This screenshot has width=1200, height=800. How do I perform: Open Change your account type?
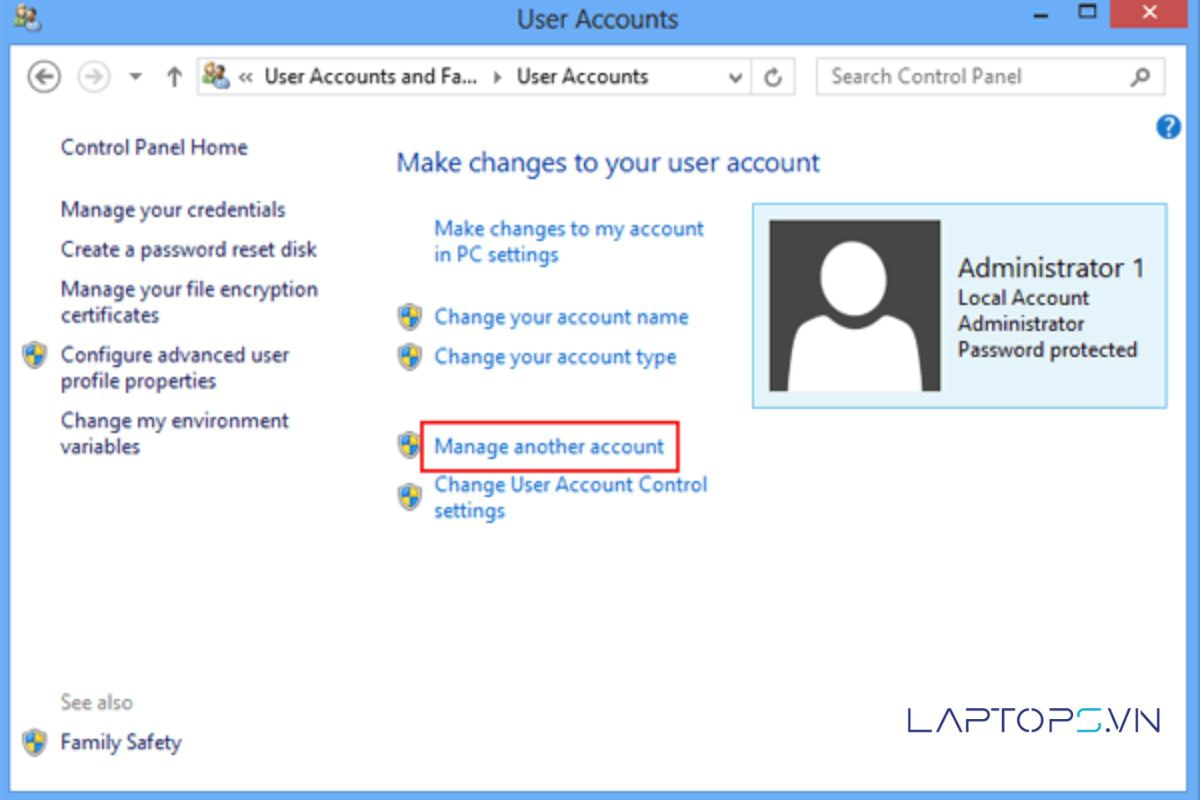555,357
